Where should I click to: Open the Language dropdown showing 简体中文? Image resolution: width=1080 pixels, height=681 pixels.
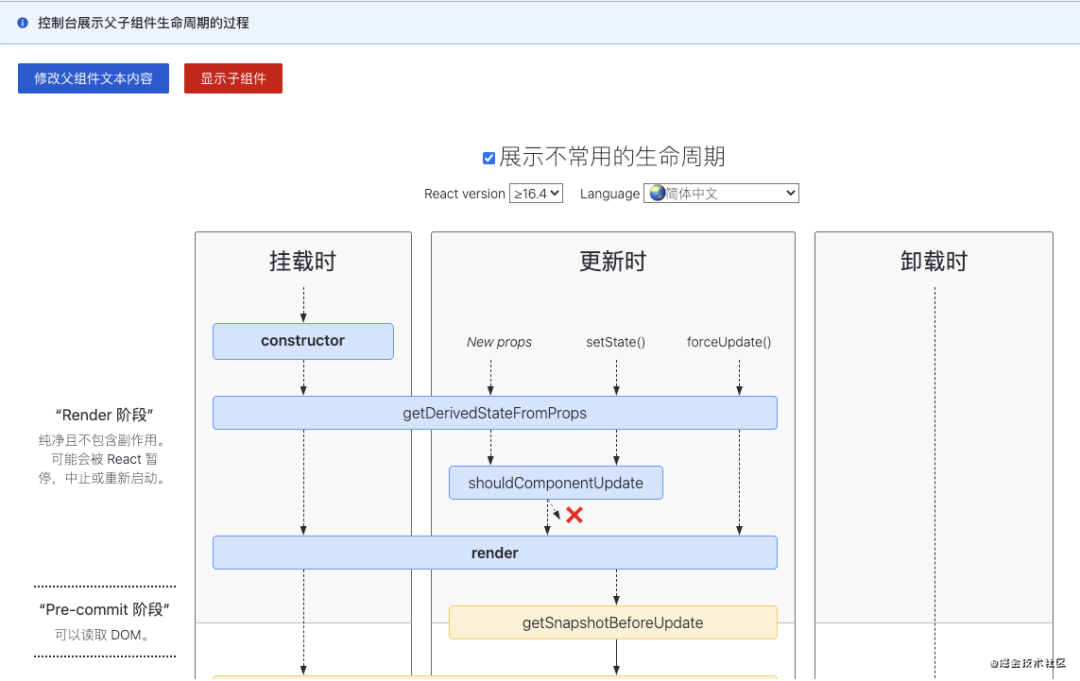click(x=721, y=193)
